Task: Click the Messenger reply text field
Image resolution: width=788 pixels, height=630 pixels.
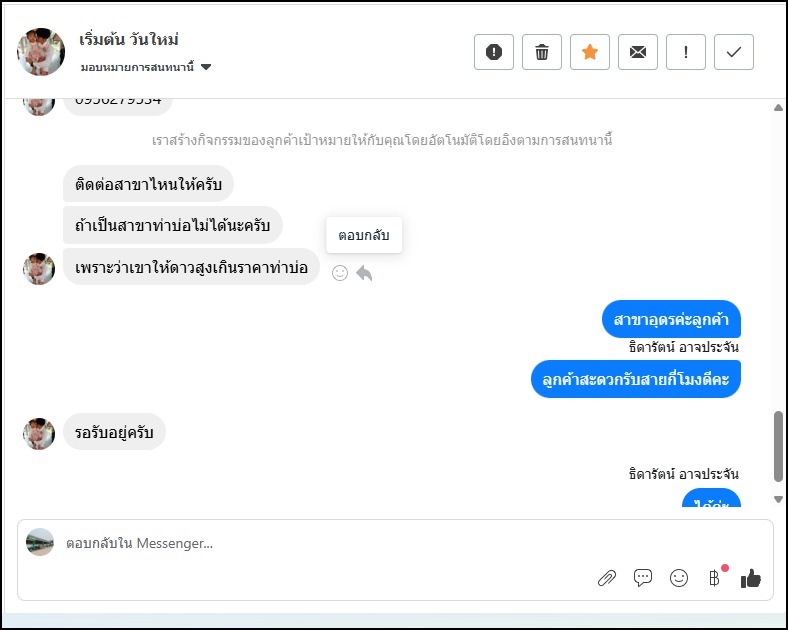Action: pos(300,544)
